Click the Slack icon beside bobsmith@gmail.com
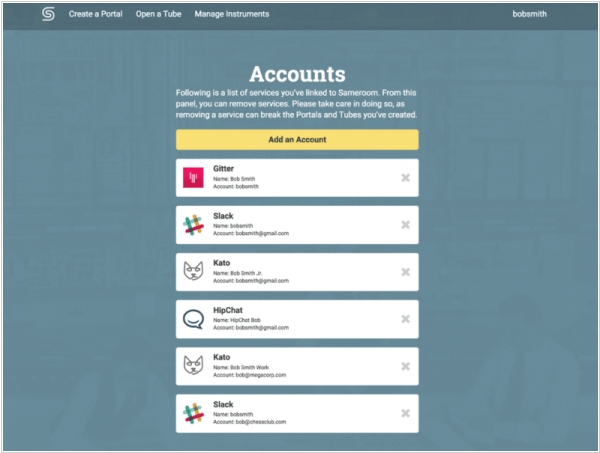The image size is (600, 453). (193, 225)
